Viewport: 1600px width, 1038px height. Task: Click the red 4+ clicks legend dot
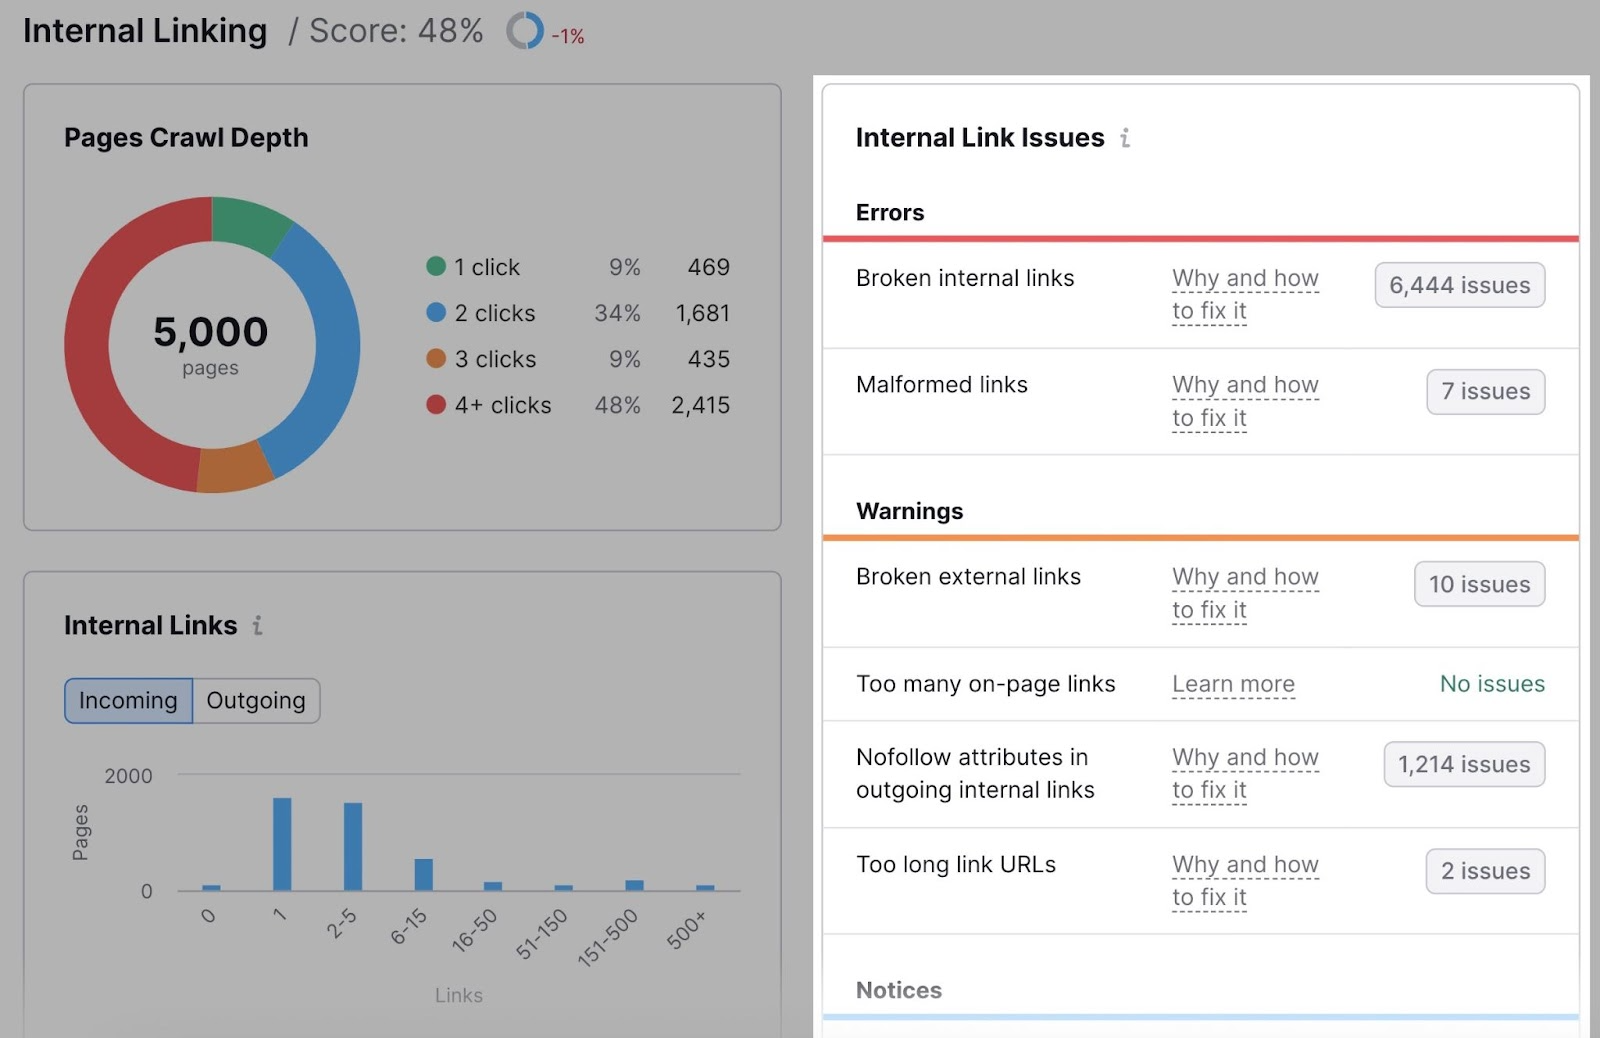tap(436, 404)
